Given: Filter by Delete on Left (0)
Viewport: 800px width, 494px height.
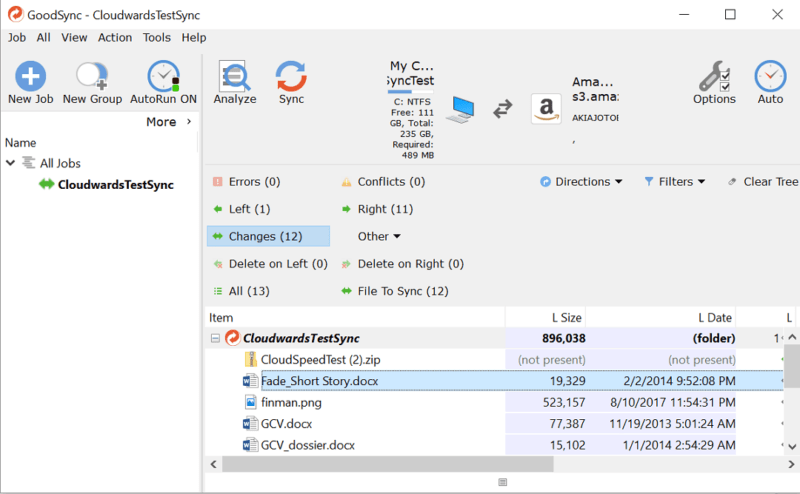Looking at the screenshot, I should click(270, 264).
